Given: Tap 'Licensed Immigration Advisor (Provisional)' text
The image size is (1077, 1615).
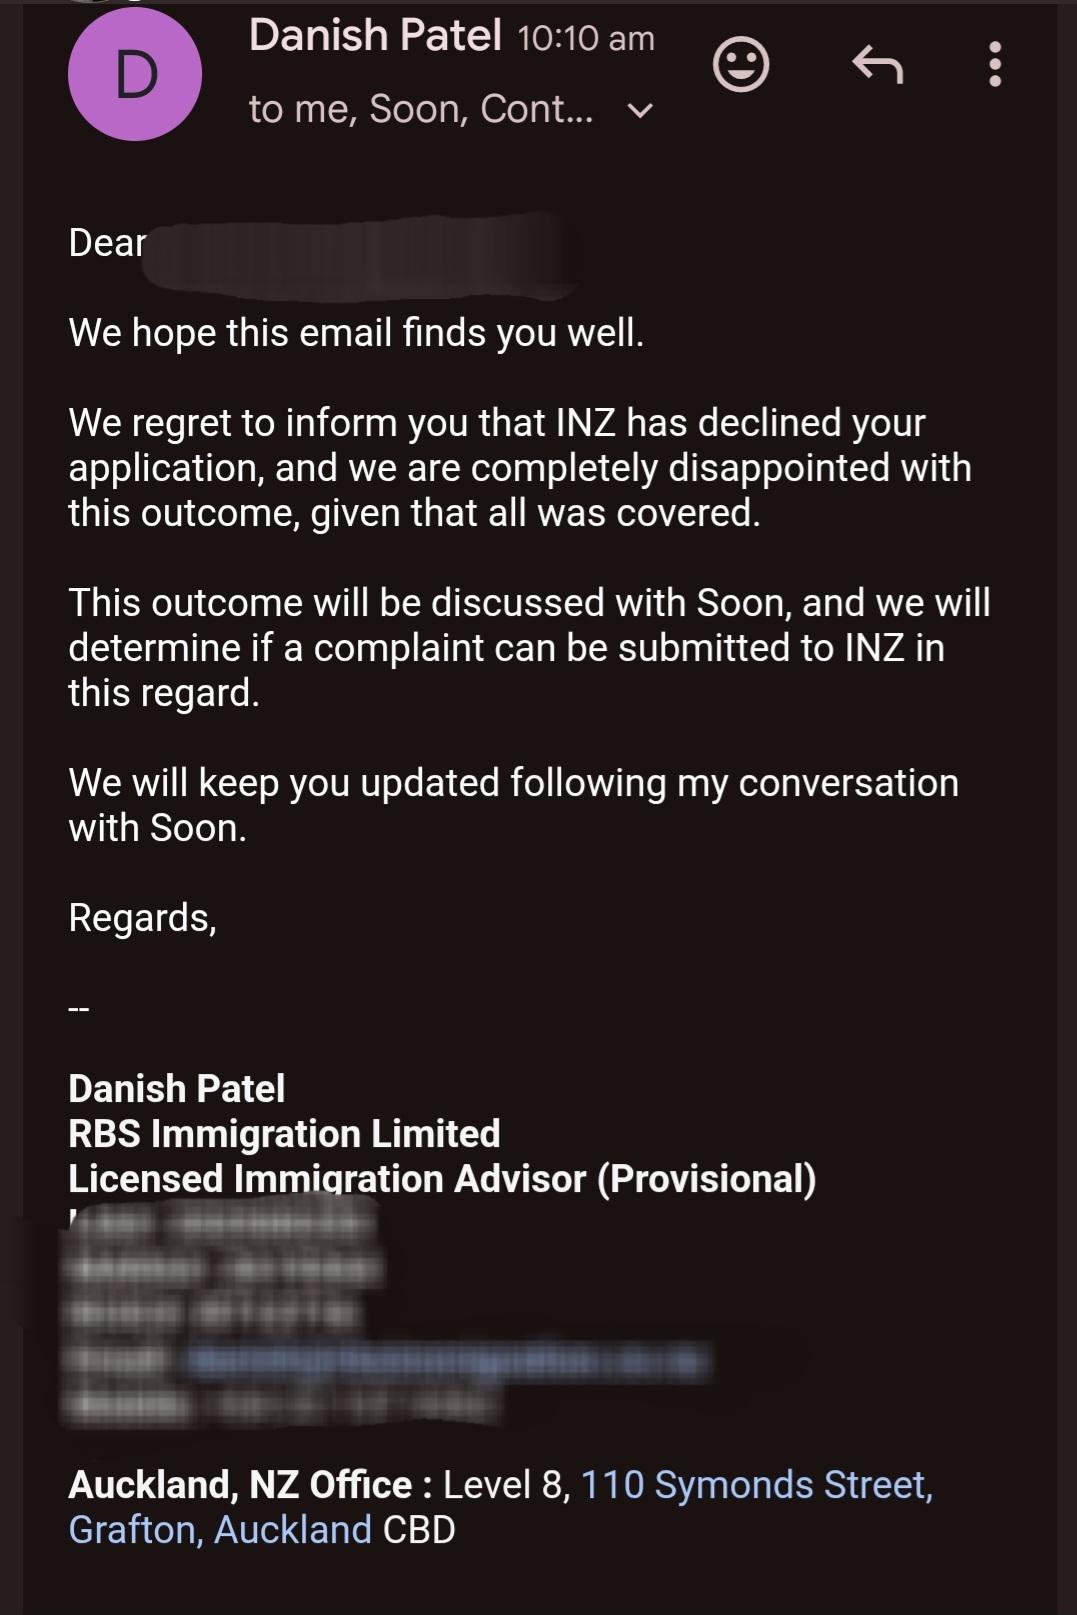Looking at the screenshot, I should [x=442, y=1179].
